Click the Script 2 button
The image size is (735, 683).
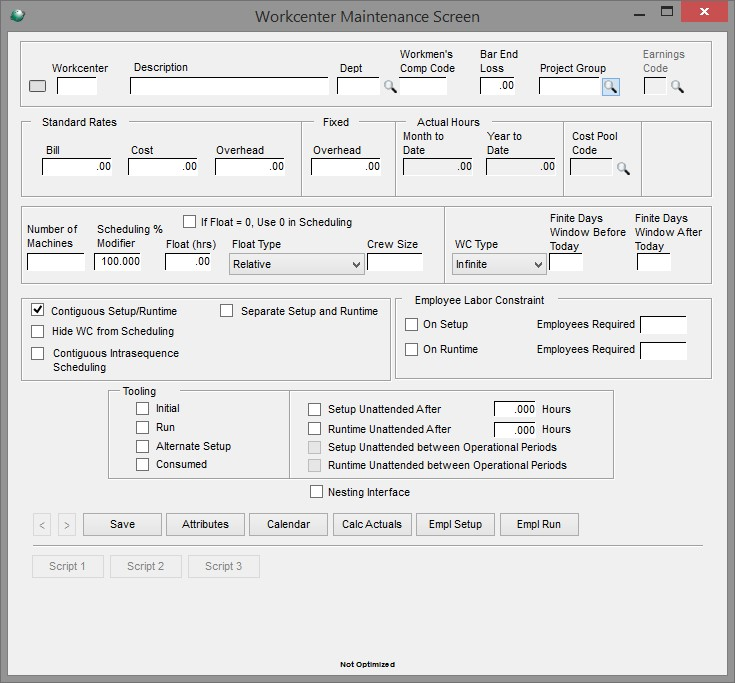tap(146, 566)
